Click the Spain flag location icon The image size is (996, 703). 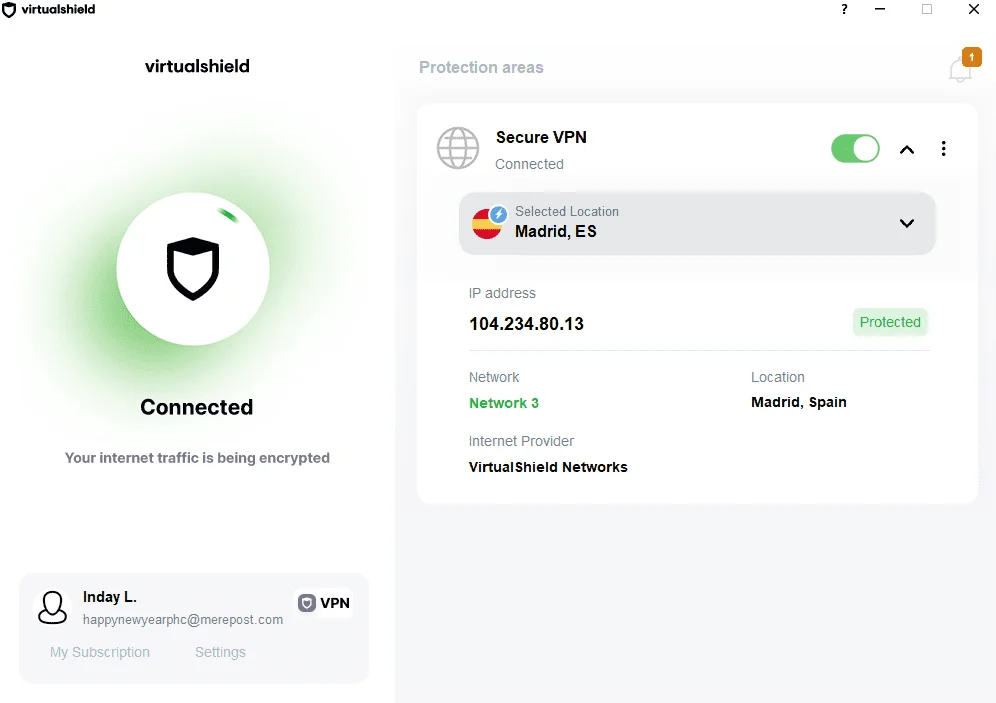point(488,224)
